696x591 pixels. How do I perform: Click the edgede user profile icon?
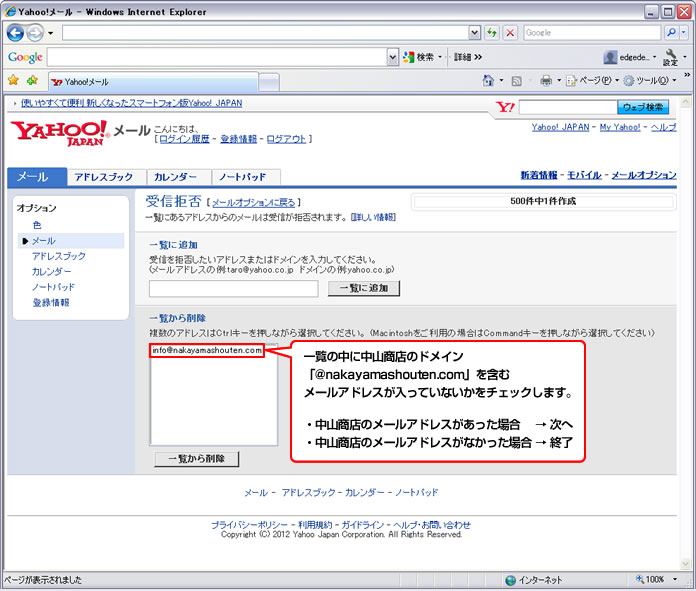610,57
